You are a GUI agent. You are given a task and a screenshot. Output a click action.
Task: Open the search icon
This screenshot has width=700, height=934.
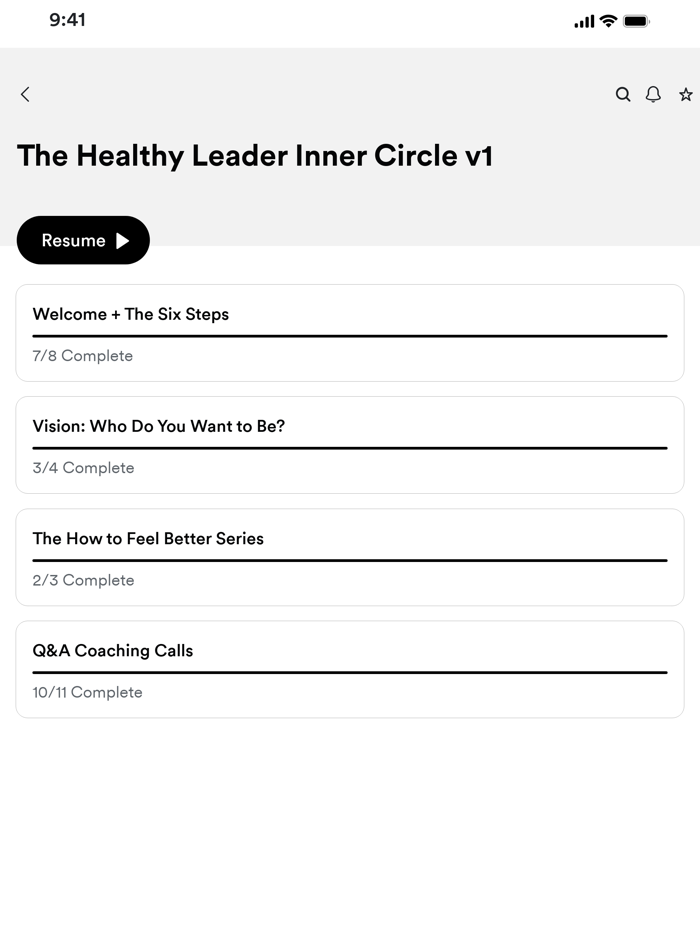click(623, 94)
